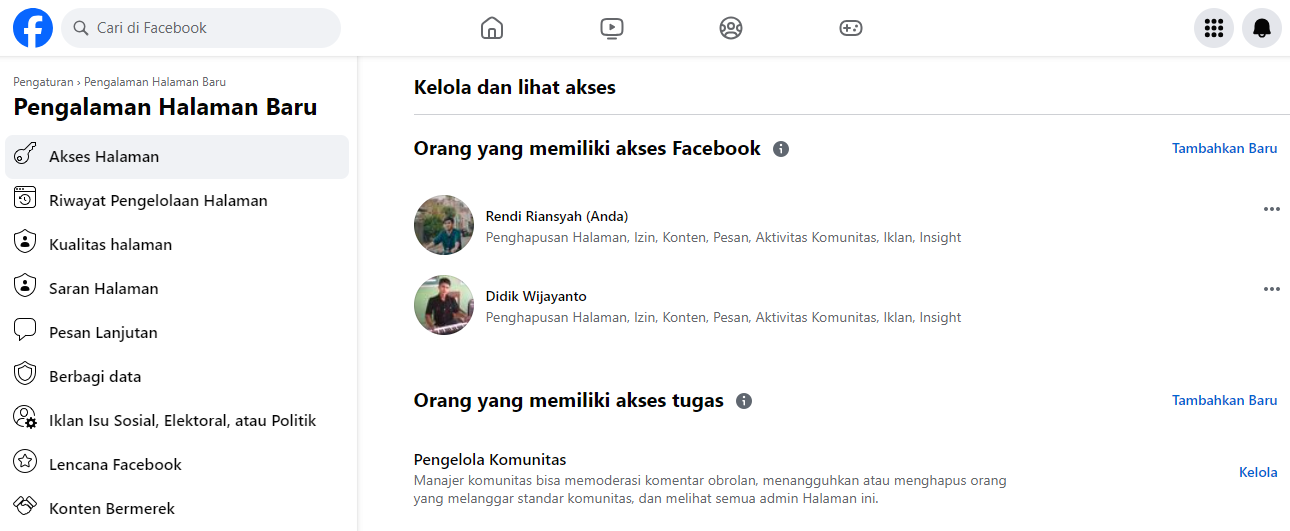1290x531 pixels.
Task: Click Tambahkan Baru for akses Facebook
Action: (1224, 148)
